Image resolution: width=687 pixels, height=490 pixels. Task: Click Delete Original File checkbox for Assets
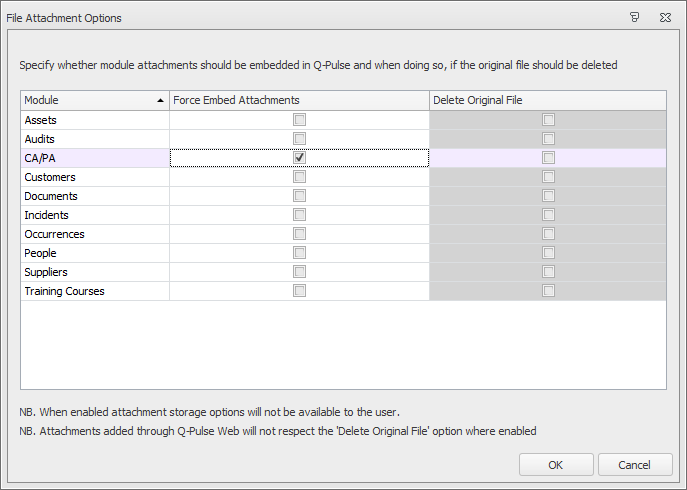[x=548, y=120]
